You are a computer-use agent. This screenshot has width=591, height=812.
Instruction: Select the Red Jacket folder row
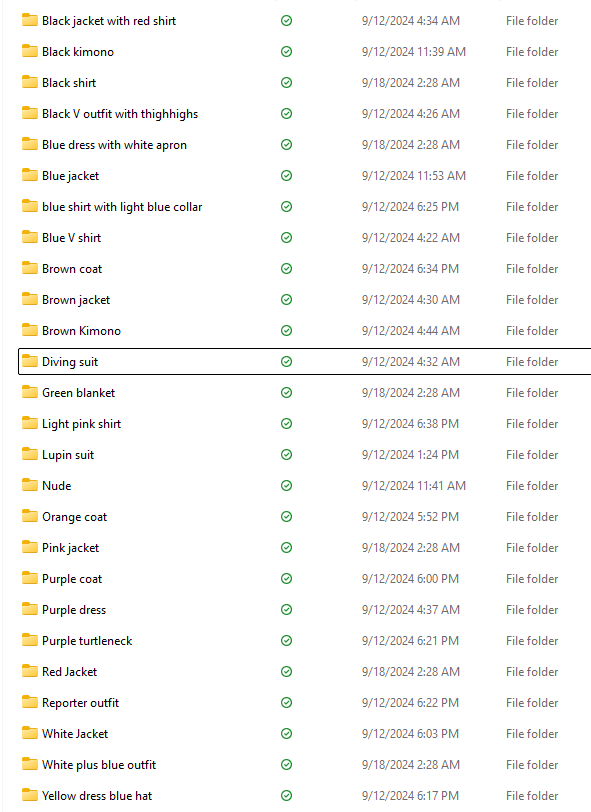[x=305, y=672]
